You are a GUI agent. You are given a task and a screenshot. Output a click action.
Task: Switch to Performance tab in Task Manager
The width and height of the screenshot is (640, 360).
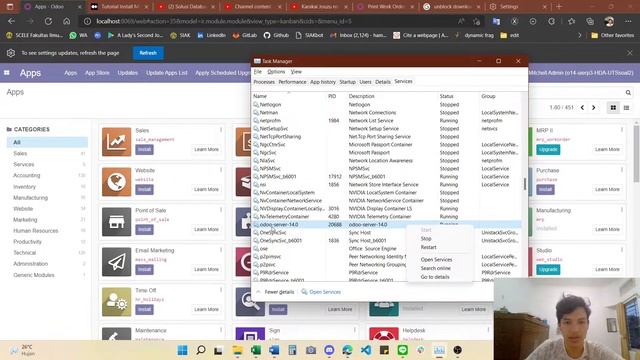pyautogui.click(x=292, y=82)
